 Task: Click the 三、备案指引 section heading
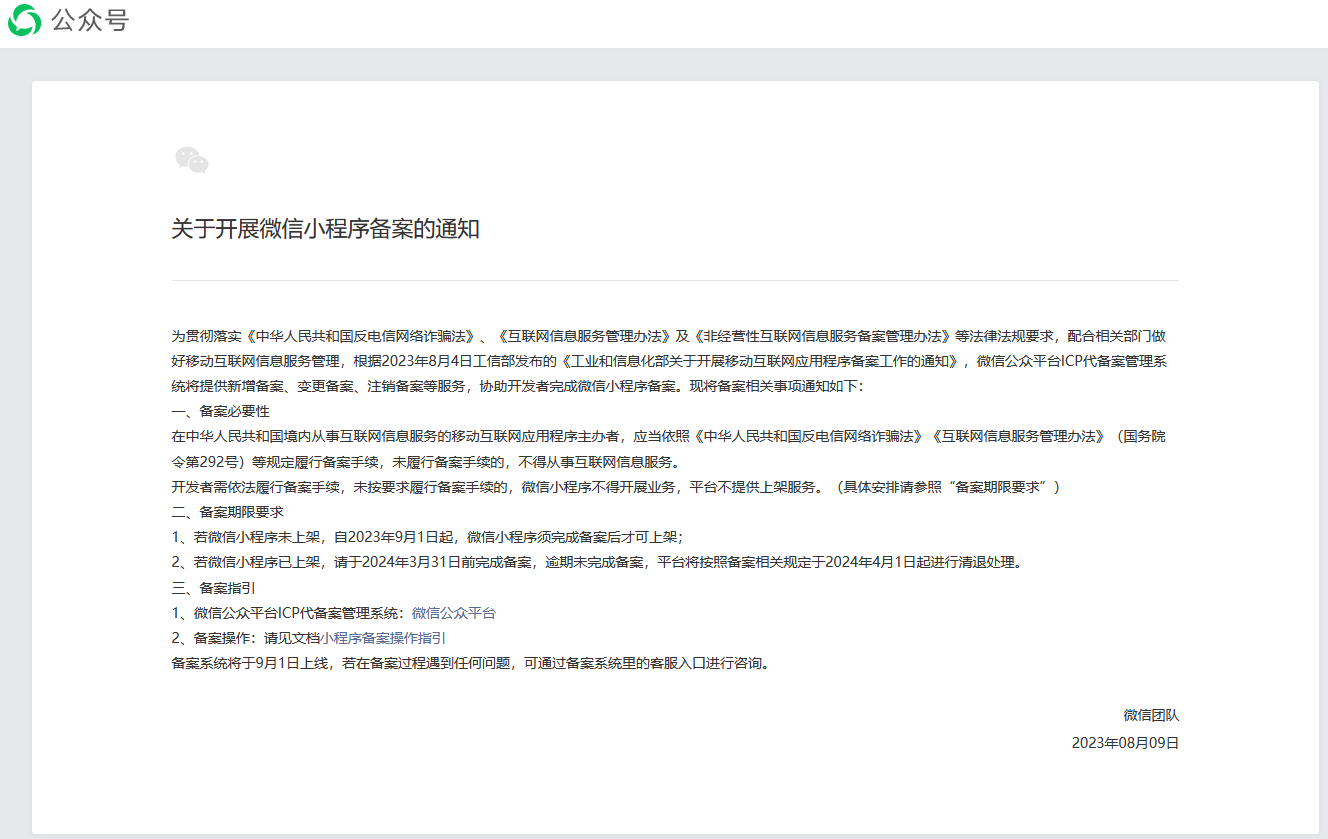[214, 587]
